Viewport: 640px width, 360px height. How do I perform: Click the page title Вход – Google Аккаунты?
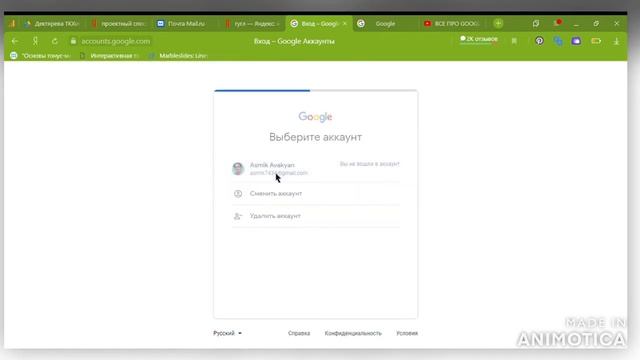[294, 41]
